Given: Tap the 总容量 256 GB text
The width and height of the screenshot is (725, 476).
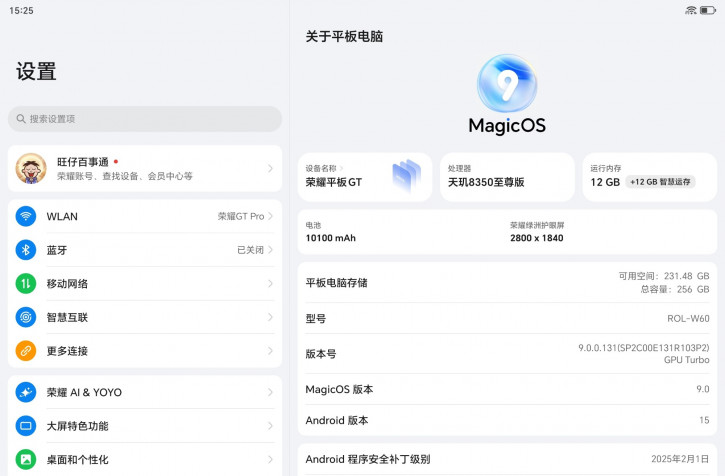Looking at the screenshot, I should coord(675,289).
